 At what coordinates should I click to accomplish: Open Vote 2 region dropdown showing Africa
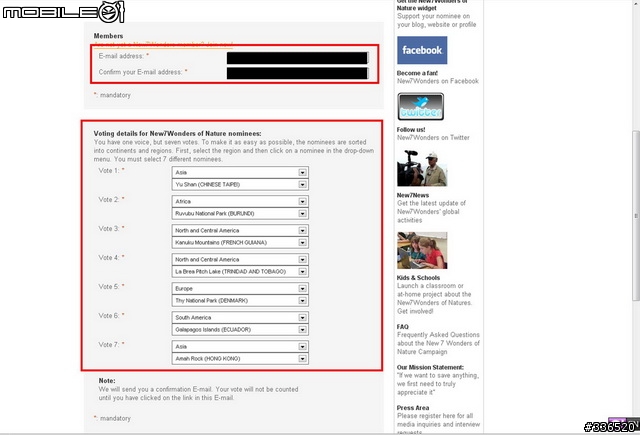[240, 202]
